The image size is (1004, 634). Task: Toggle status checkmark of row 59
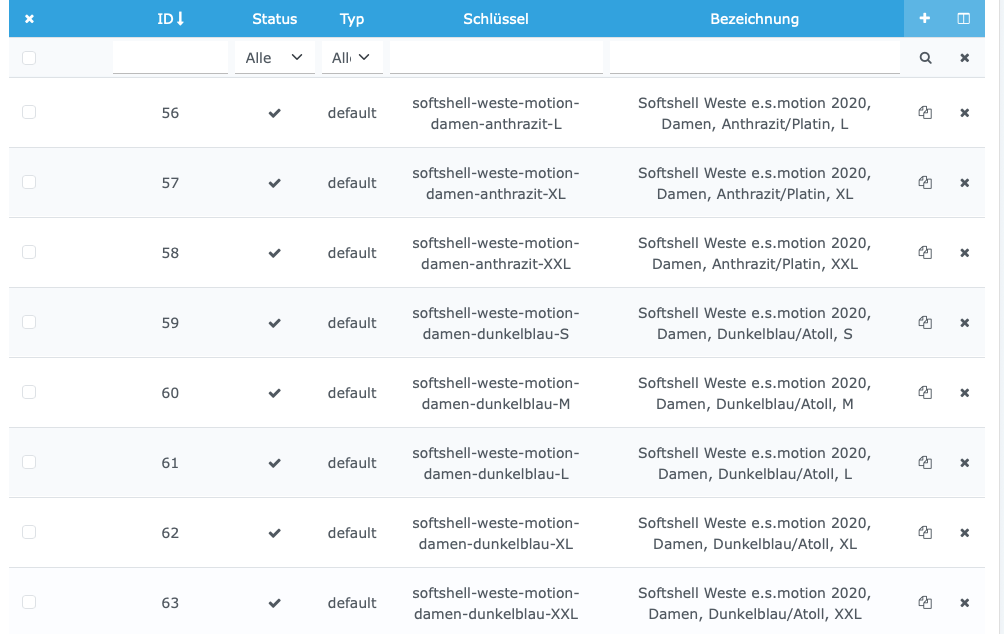[275, 323]
